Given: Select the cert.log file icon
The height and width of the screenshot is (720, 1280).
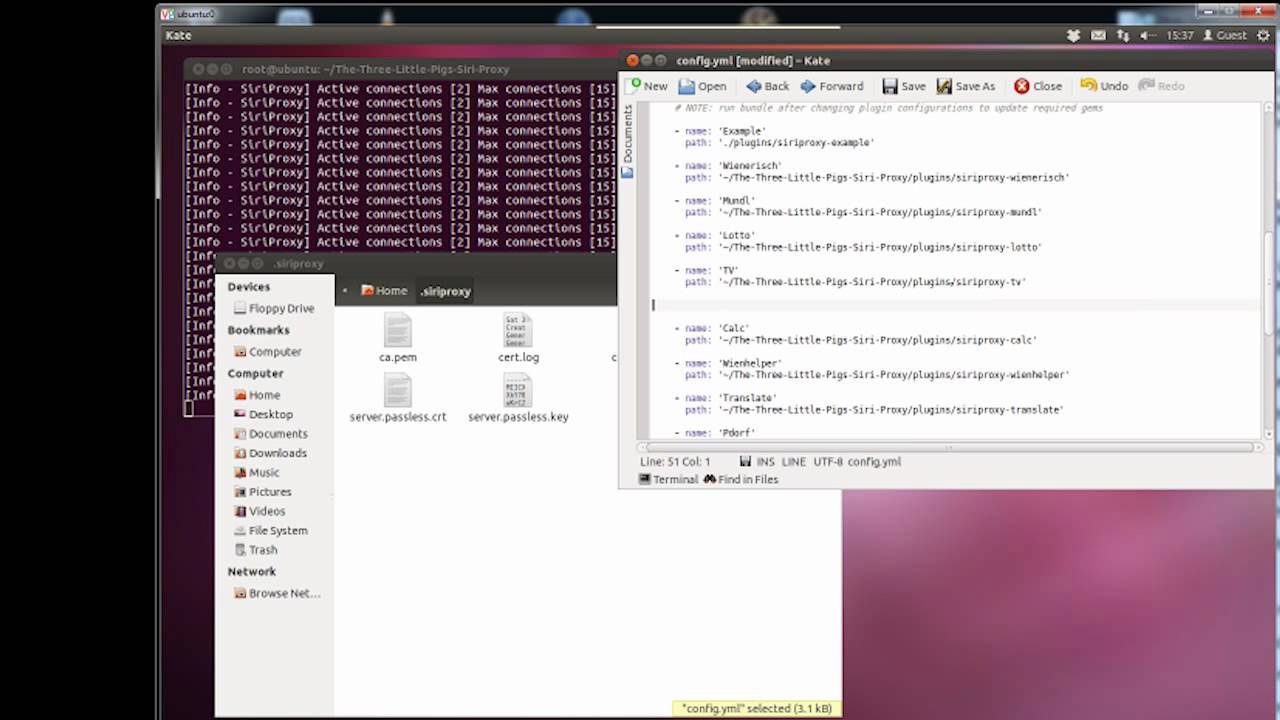Looking at the screenshot, I should click(x=518, y=331).
